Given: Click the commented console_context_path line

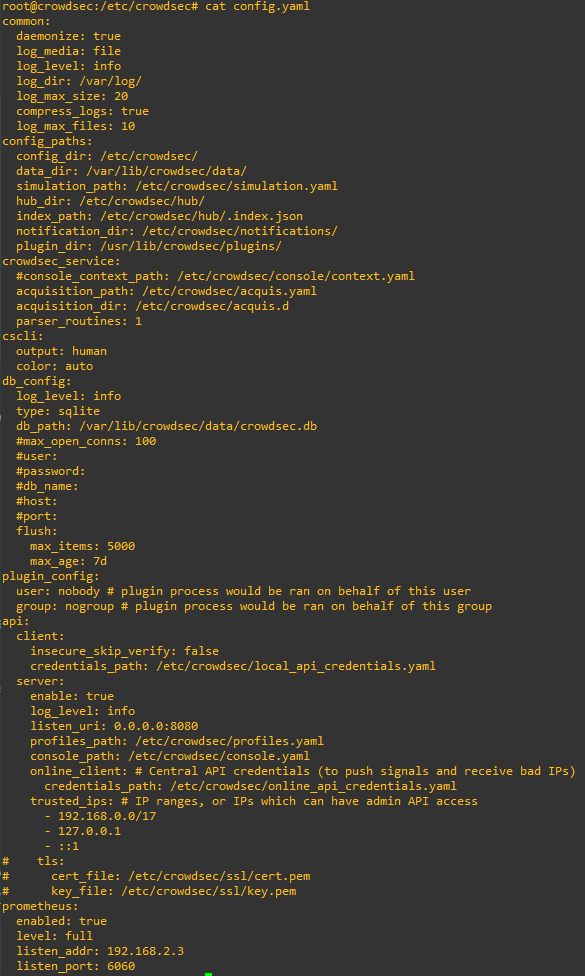Looking at the screenshot, I should point(215,276).
